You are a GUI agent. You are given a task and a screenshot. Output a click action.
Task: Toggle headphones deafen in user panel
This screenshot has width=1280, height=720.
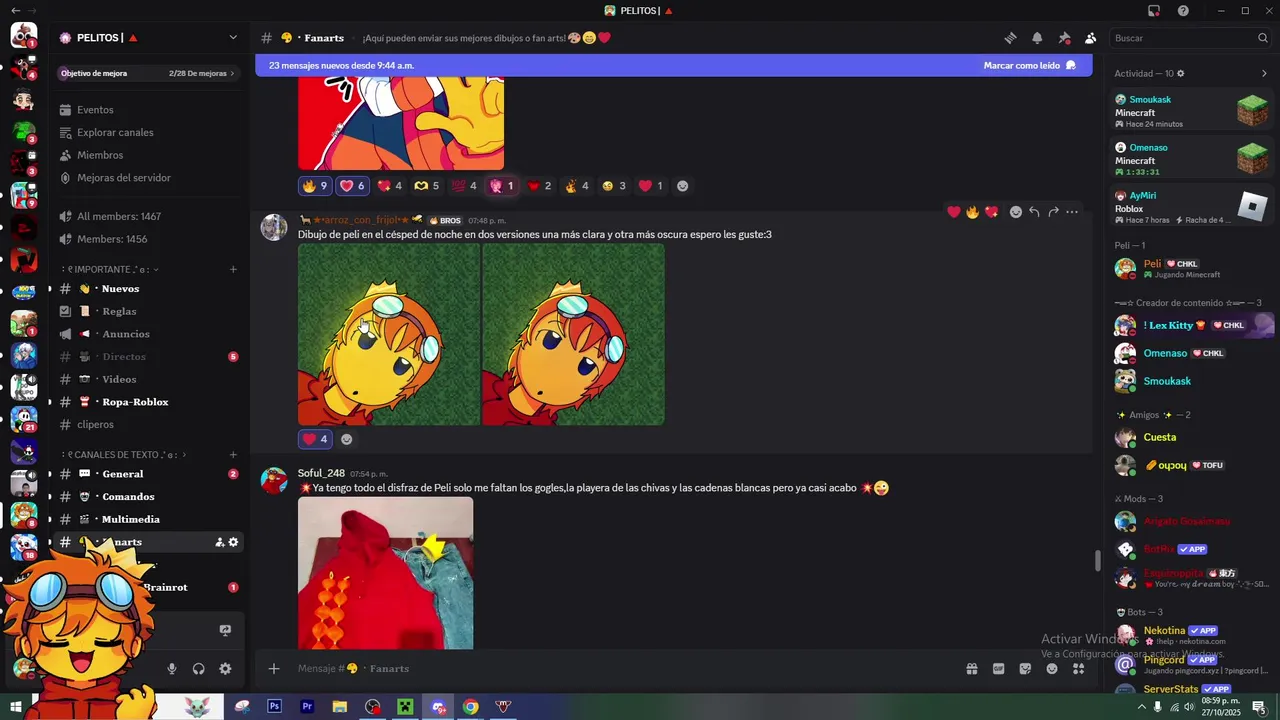[198, 669]
